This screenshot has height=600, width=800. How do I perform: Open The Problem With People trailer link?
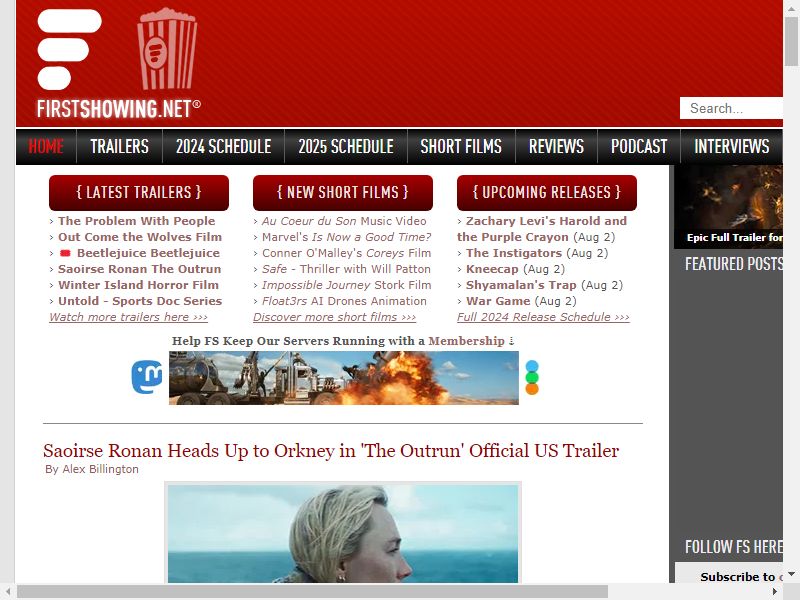point(137,221)
